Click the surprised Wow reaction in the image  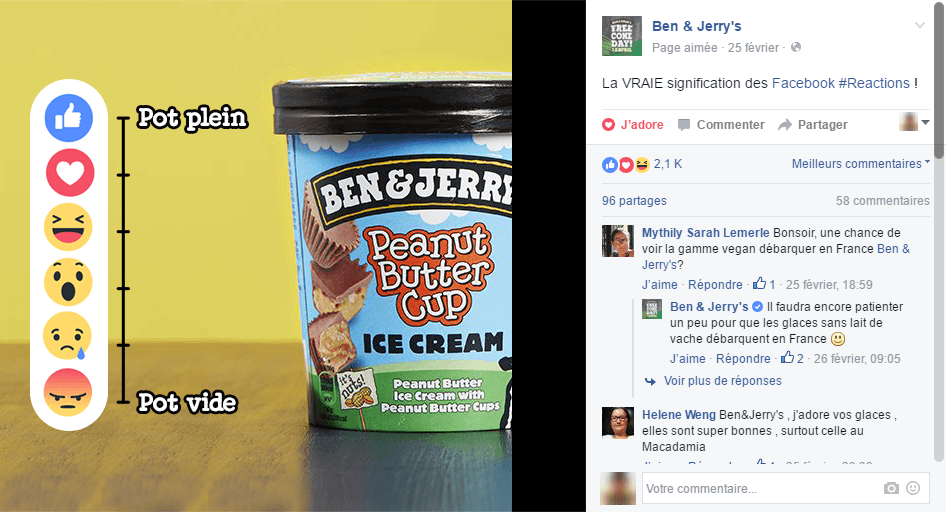[68, 282]
